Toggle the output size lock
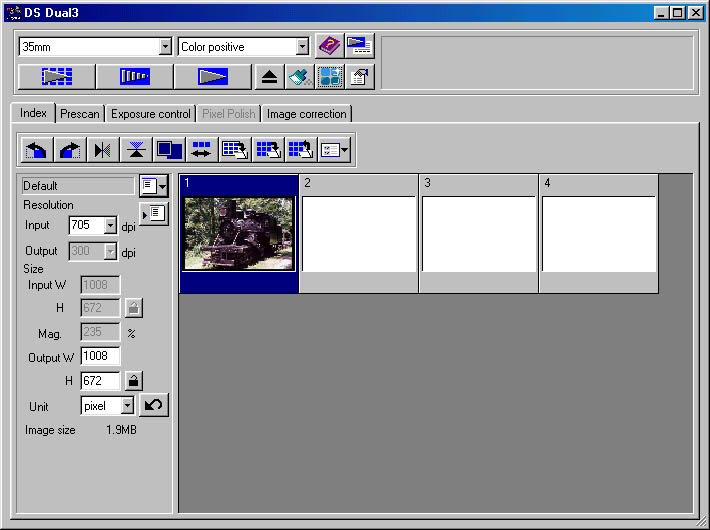The width and height of the screenshot is (710, 530). coord(133,380)
